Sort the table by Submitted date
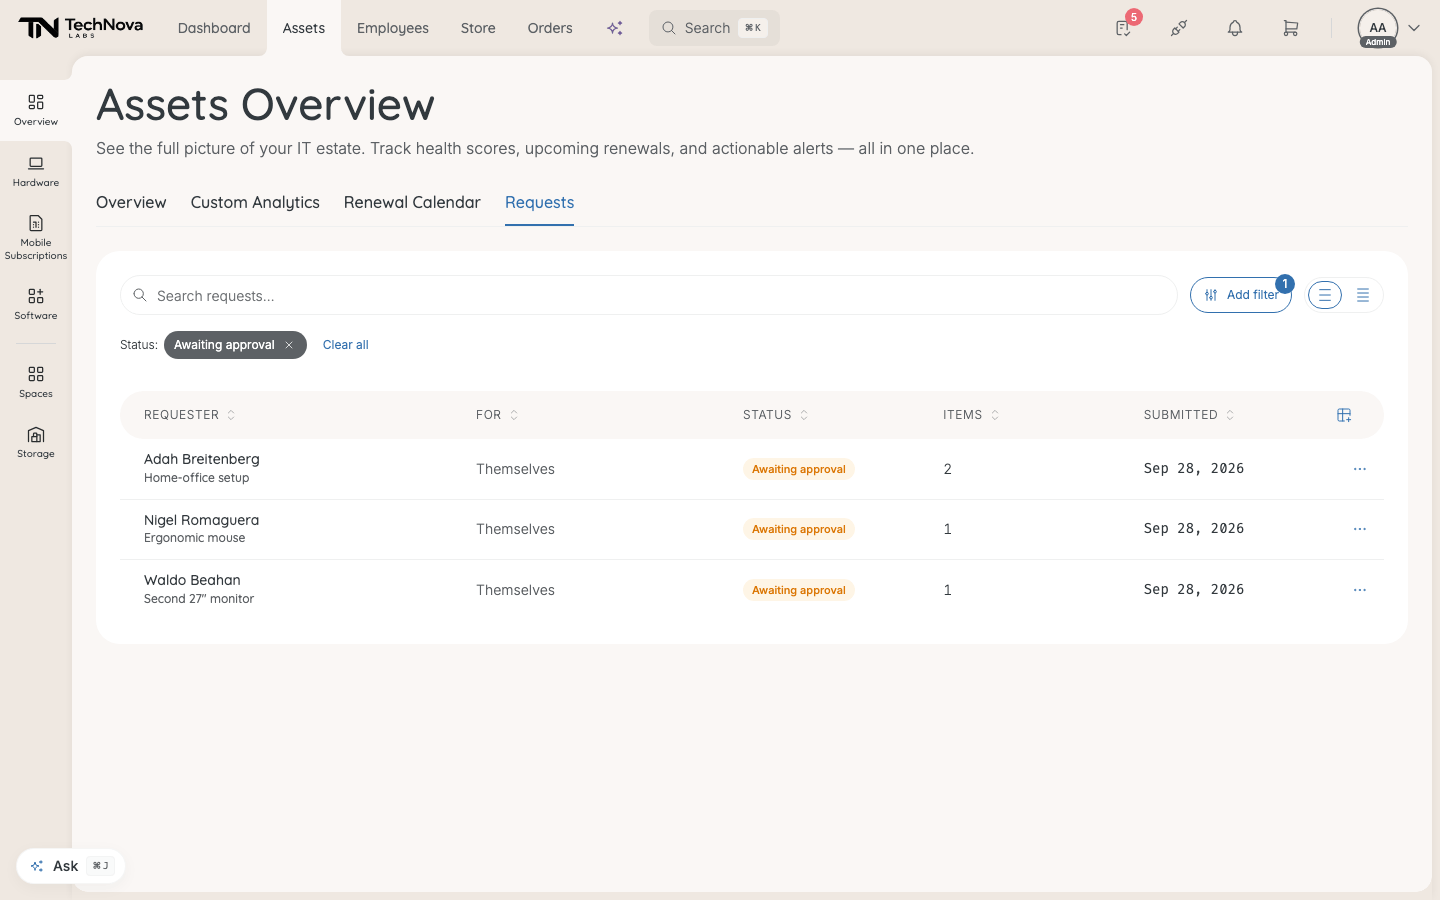Image resolution: width=1440 pixels, height=900 pixels. pos(1189,415)
